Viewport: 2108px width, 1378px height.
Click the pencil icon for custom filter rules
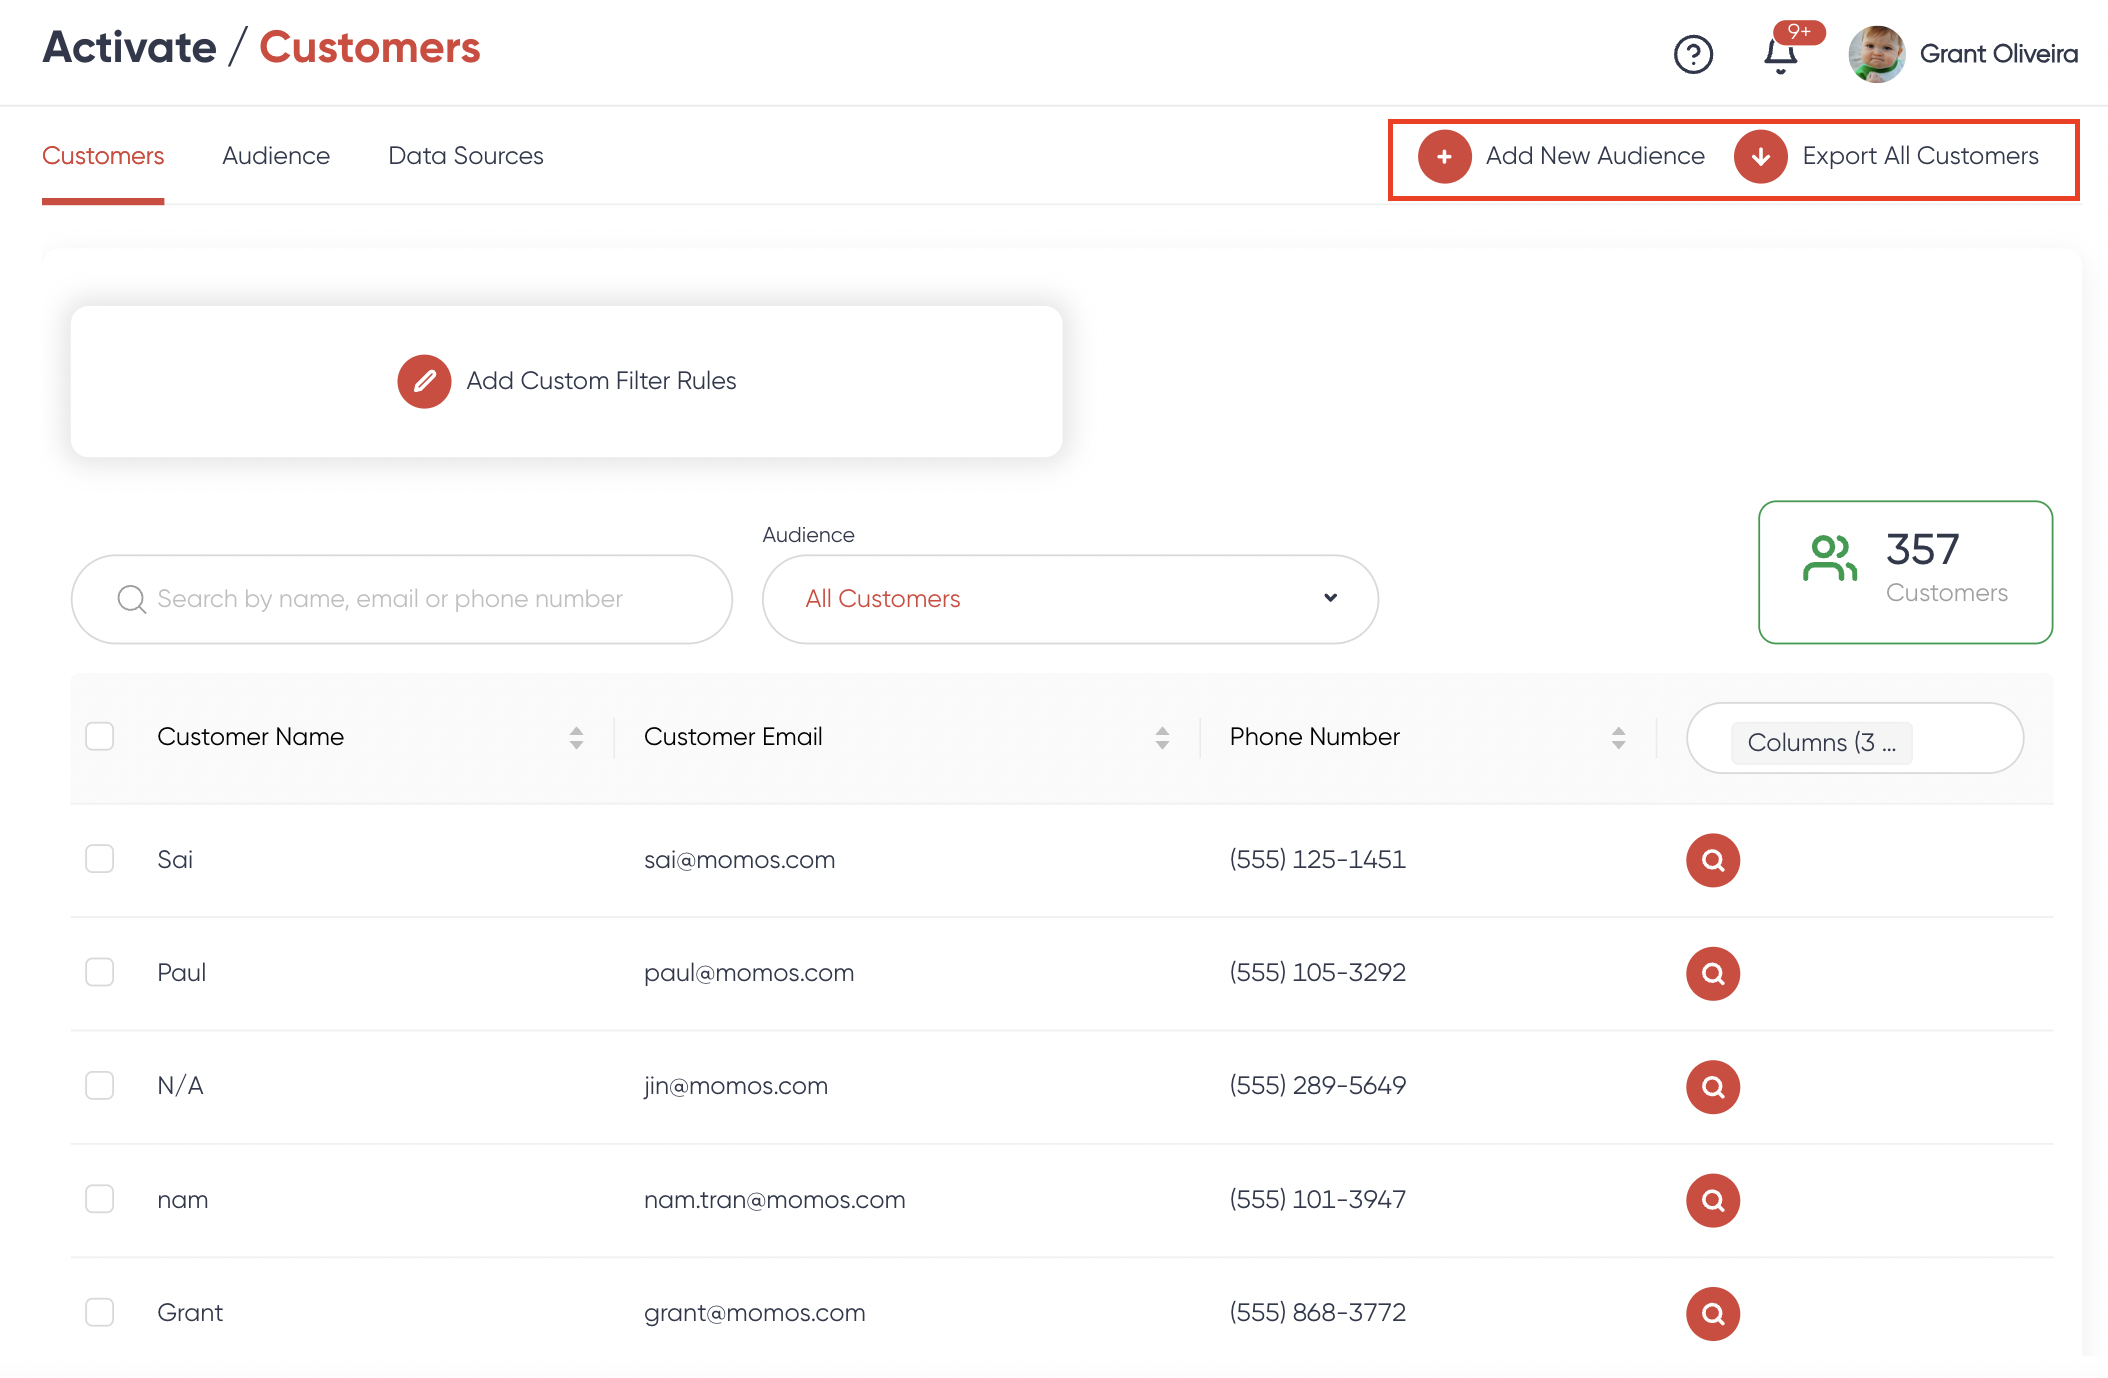click(424, 381)
